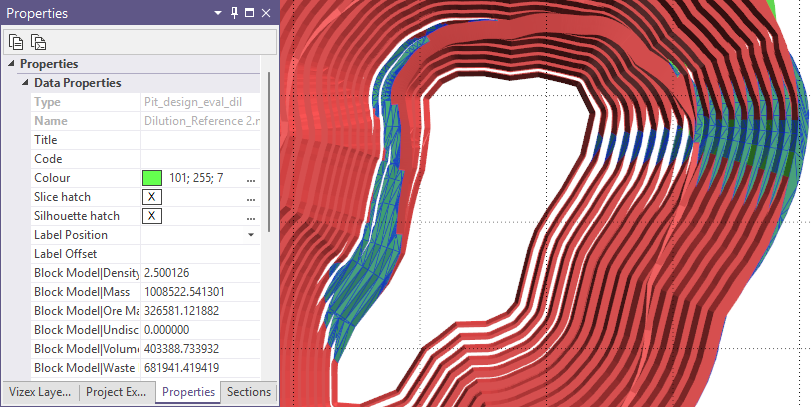Open Slice hatch ellipsis editor button
Viewport: 812px width, 407px height.
(x=250, y=197)
